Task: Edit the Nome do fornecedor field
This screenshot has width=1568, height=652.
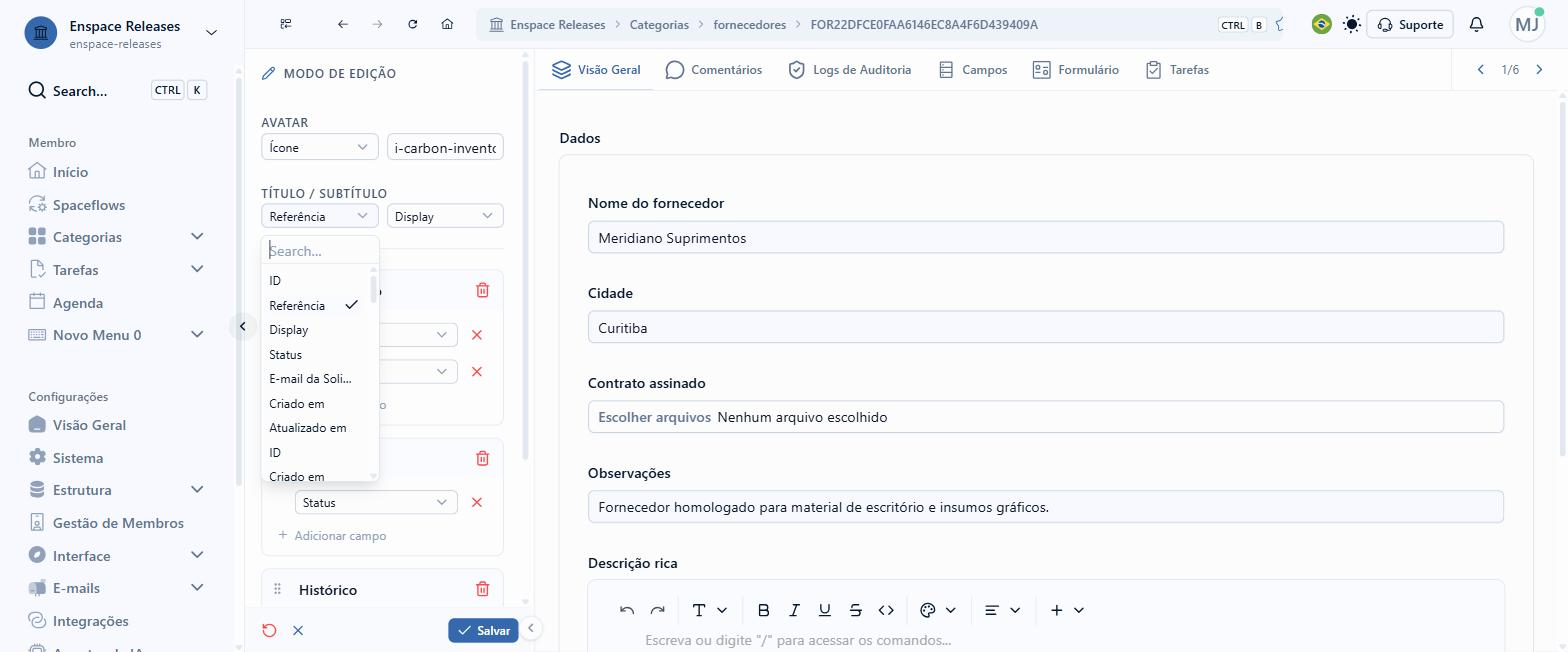Action: pos(1046,237)
